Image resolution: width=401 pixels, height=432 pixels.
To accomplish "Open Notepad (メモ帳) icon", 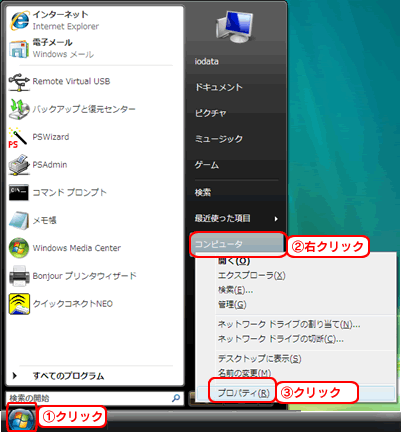I will [x=19, y=220].
